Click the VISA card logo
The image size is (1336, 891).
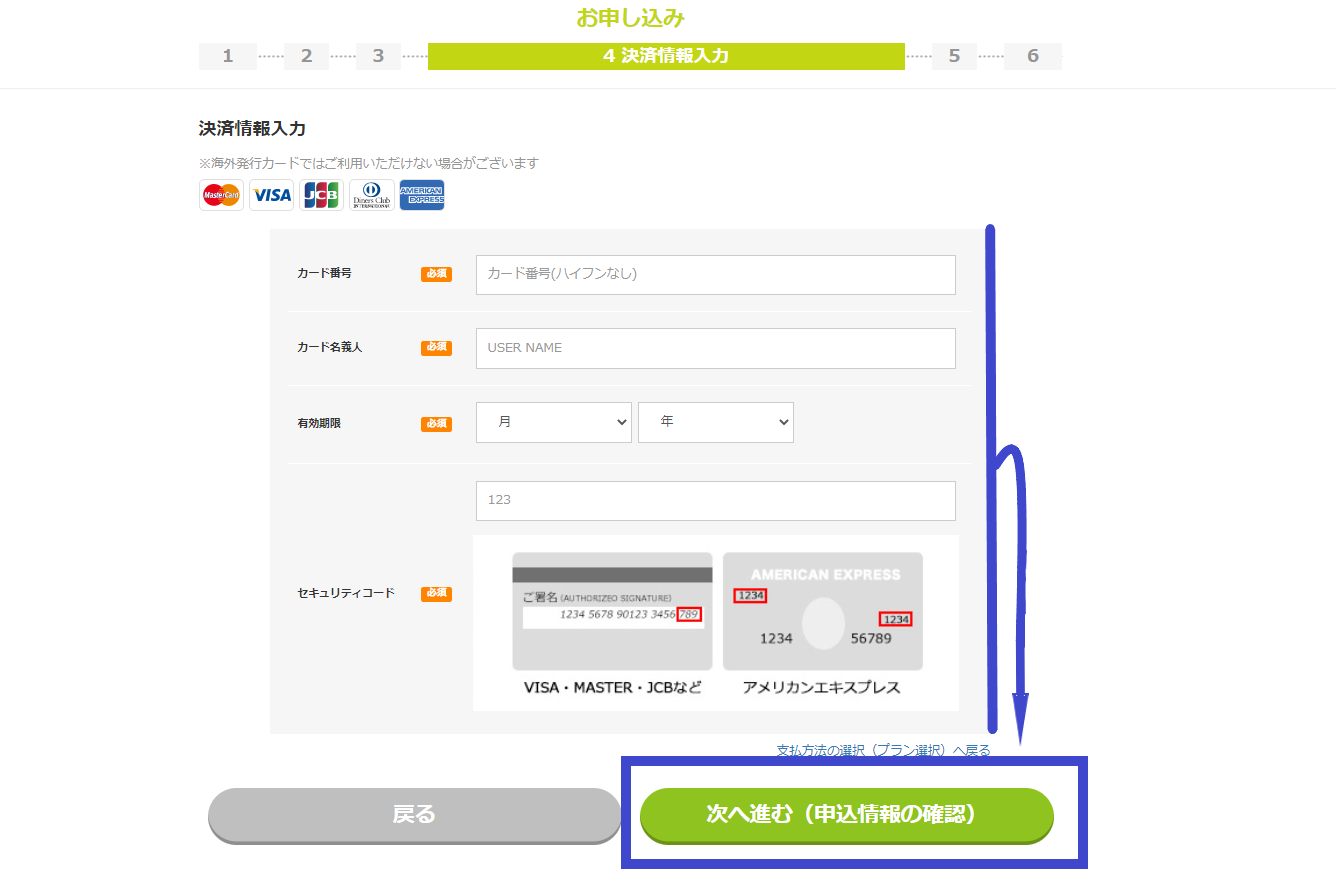coord(271,195)
